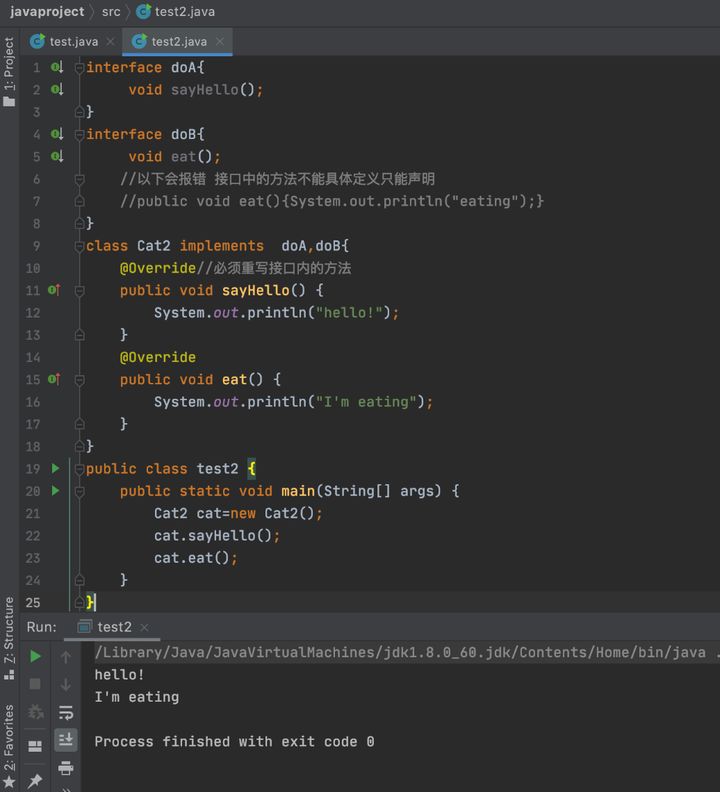This screenshot has width=720, height=792.
Task: Open the Project tool window
Action: point(9,72)
